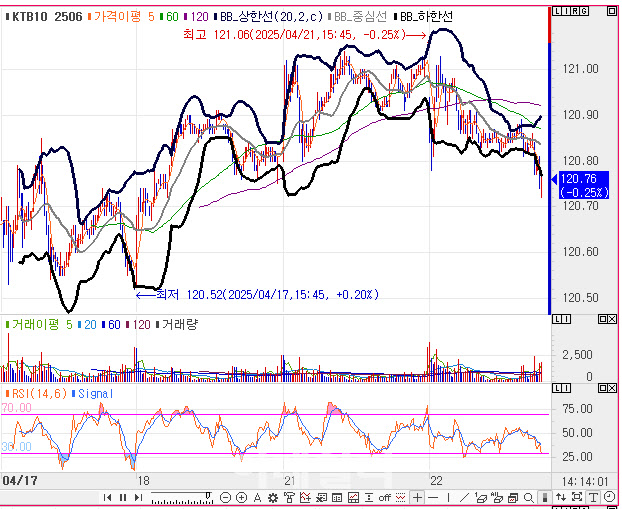Select the horizontal line drawing tool
Image resolution: width=622 pixels, height=509 pixels.
433,497
